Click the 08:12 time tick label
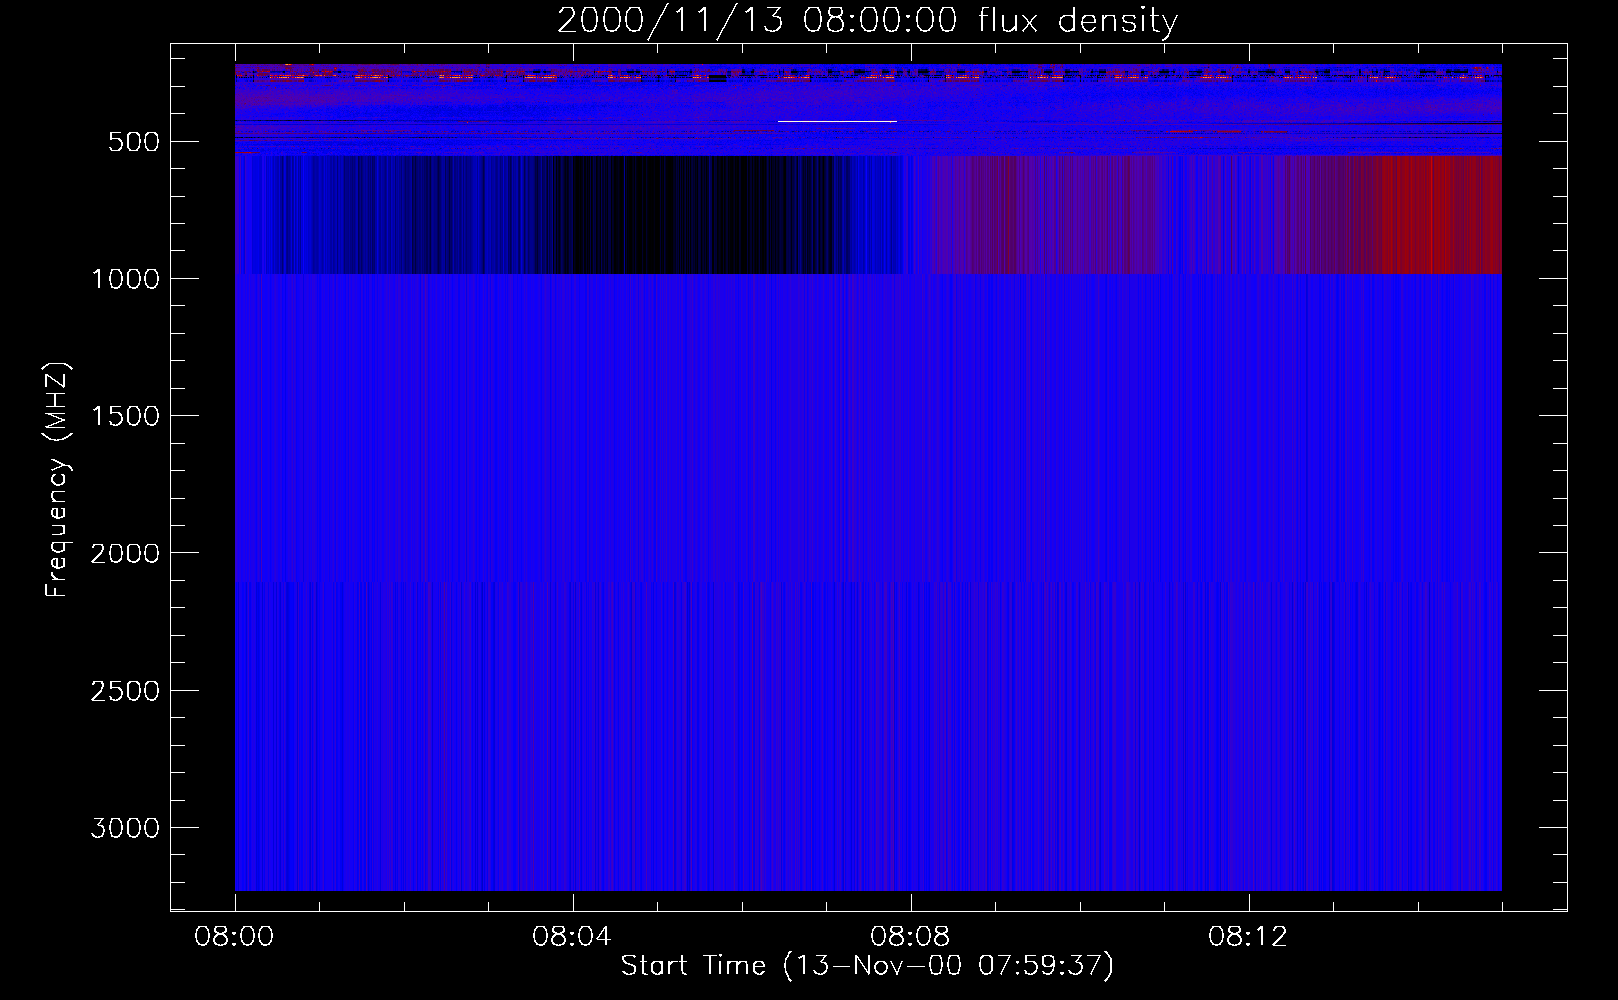Image resolution: width=1618 pixels, height=1000 pixels. (x=1248, y=937)
